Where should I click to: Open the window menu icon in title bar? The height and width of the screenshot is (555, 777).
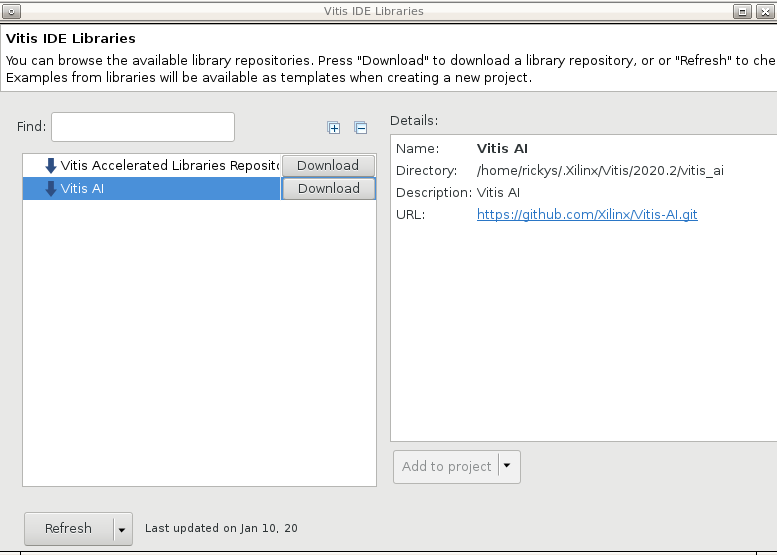point(10,11)
